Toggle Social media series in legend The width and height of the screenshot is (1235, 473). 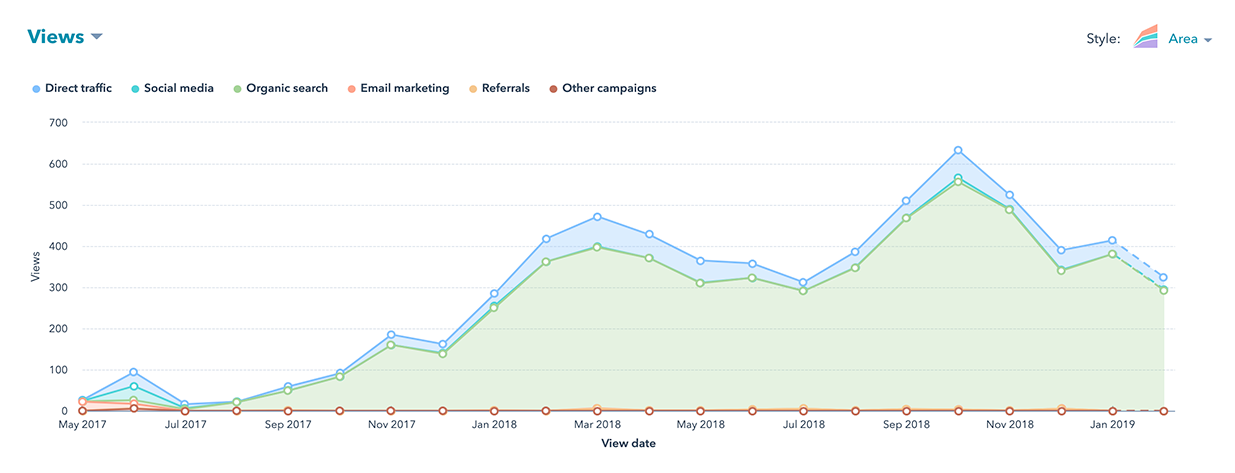coord(173,88)
